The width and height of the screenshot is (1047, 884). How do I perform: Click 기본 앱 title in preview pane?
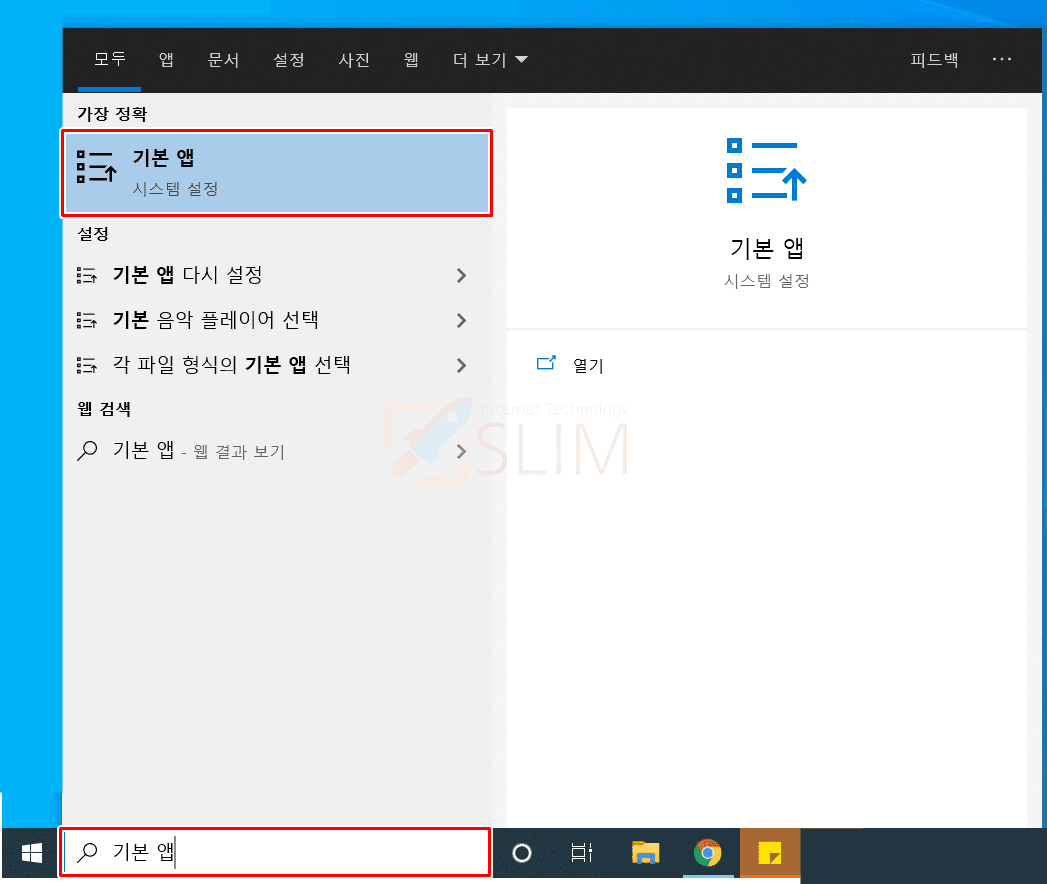coord(767,248)
